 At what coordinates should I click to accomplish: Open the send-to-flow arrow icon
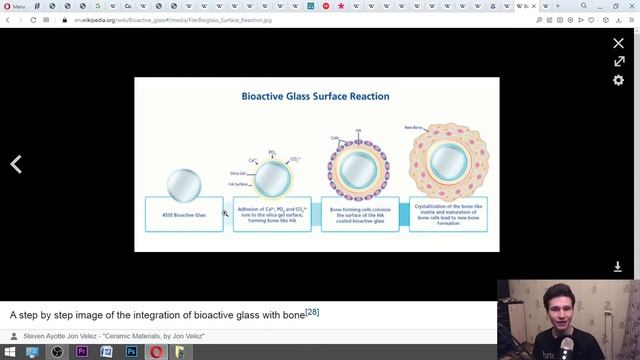click(x=581, y=20)
